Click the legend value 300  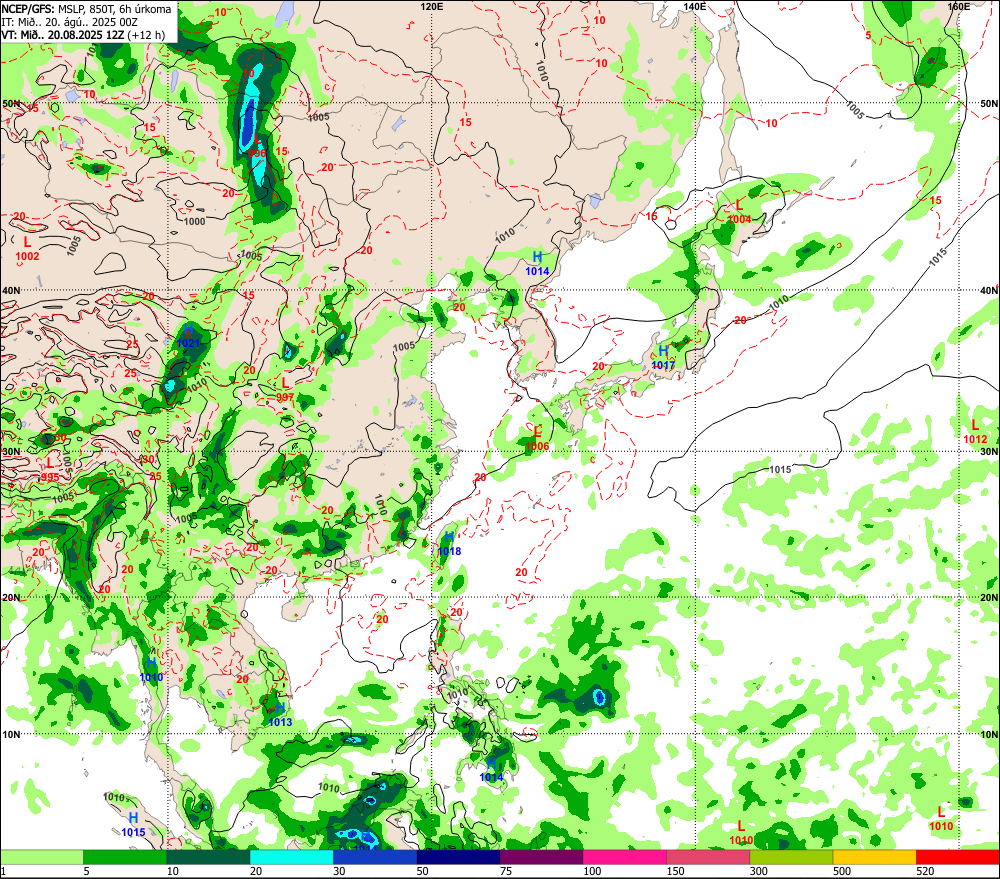(759, 871)
